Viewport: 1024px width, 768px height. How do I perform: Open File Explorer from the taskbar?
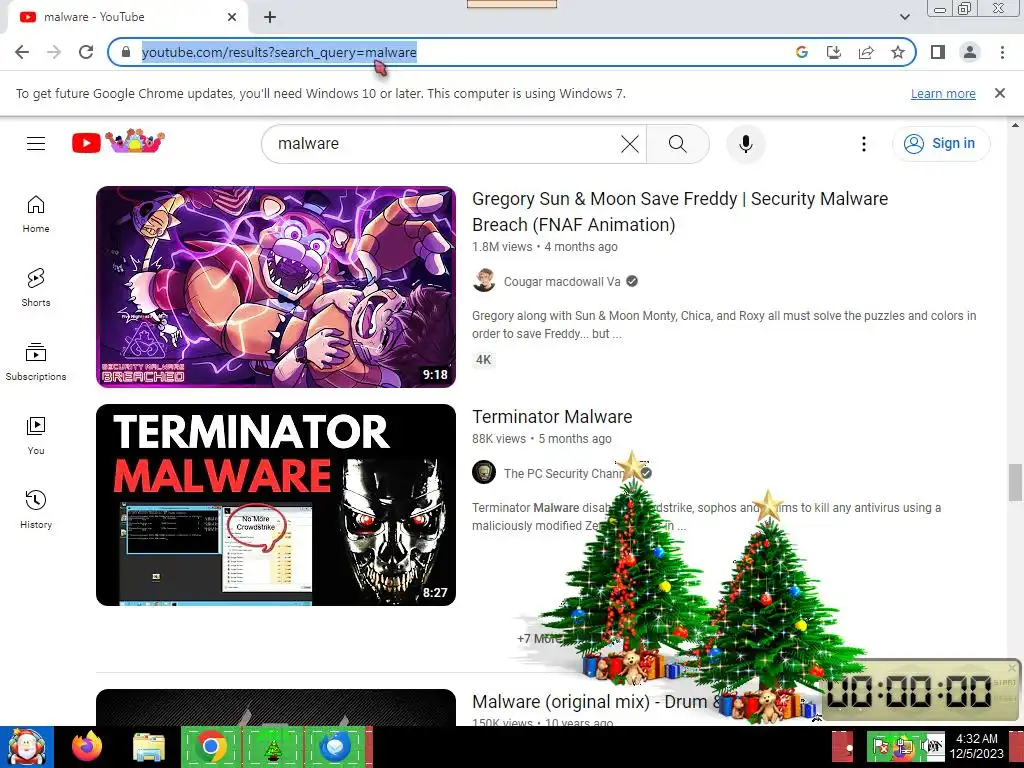[149, 748]
